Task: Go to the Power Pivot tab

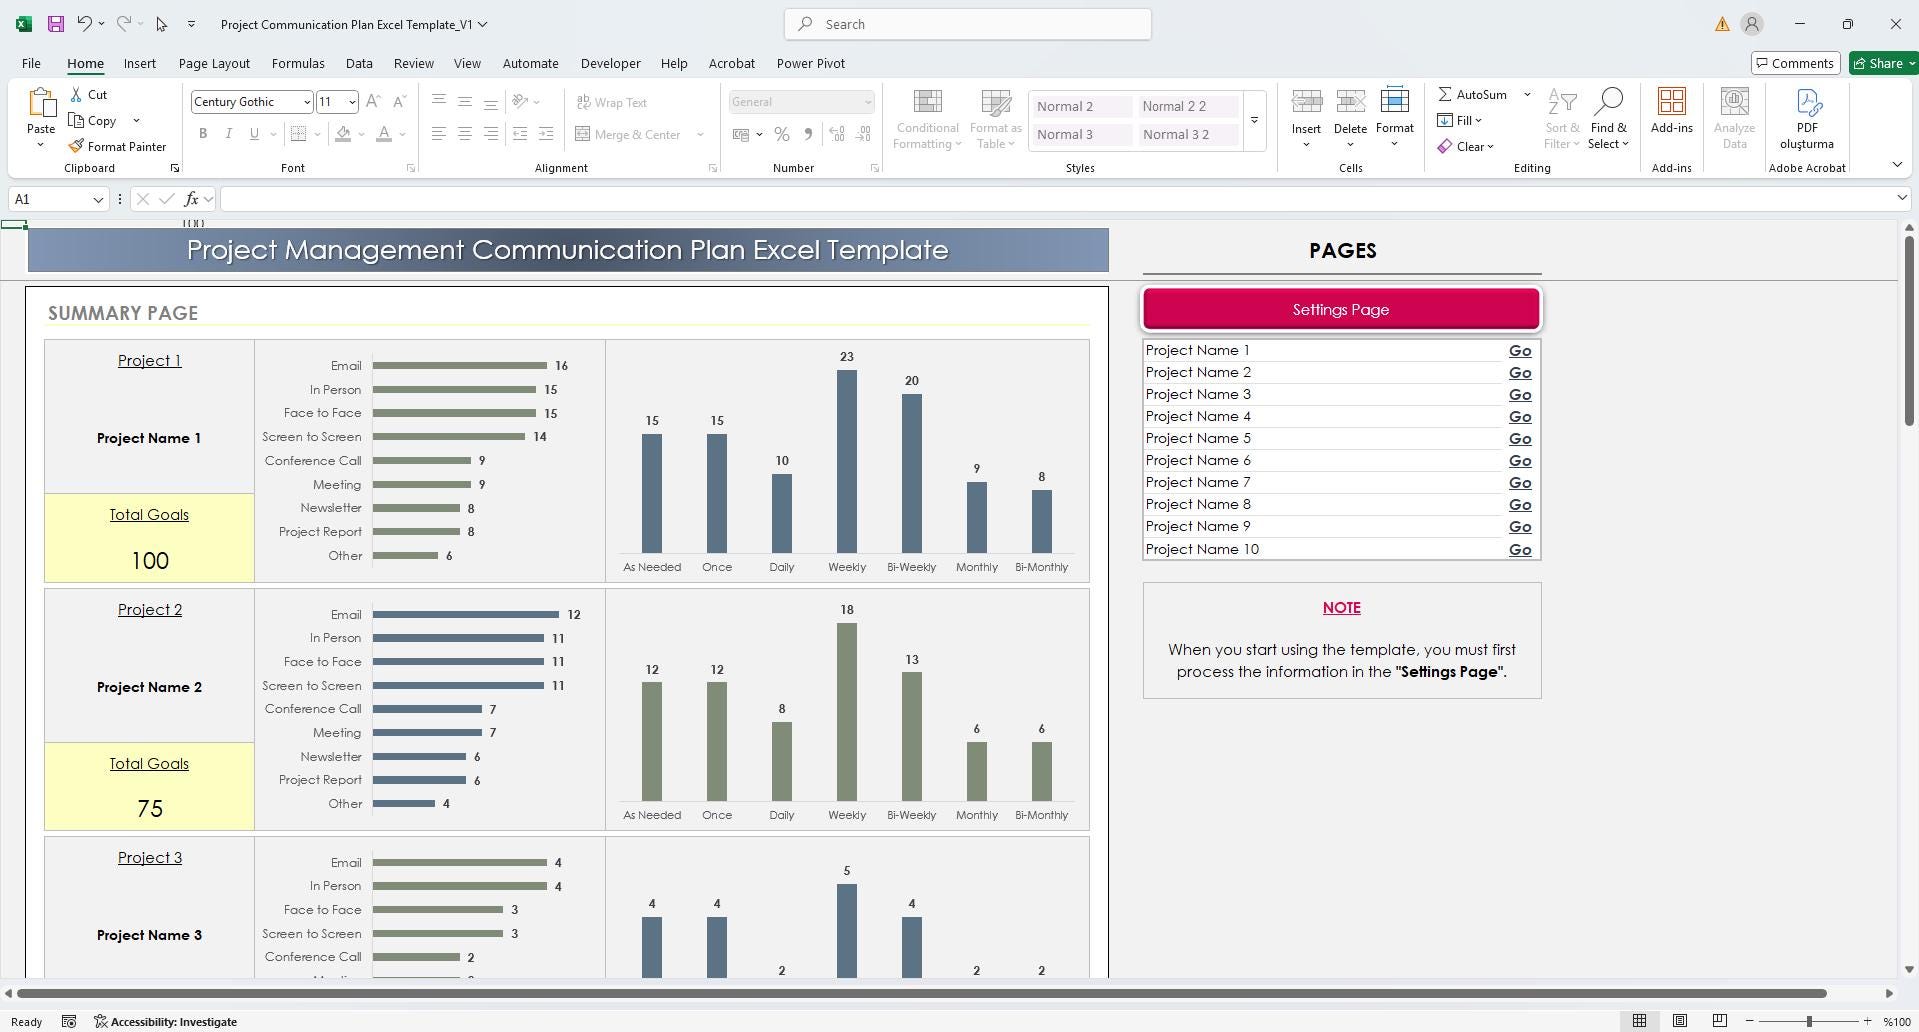Action: pos(811,63)
